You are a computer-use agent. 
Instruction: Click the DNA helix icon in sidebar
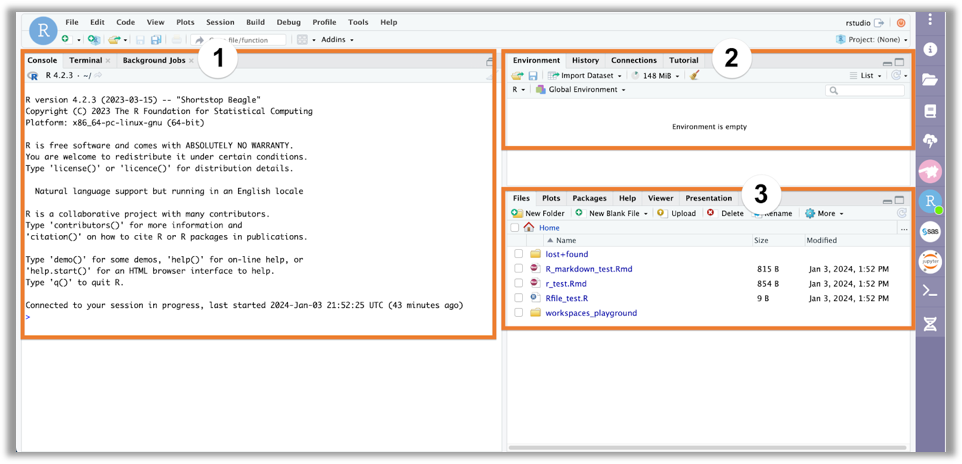click(x=930, y=323)
